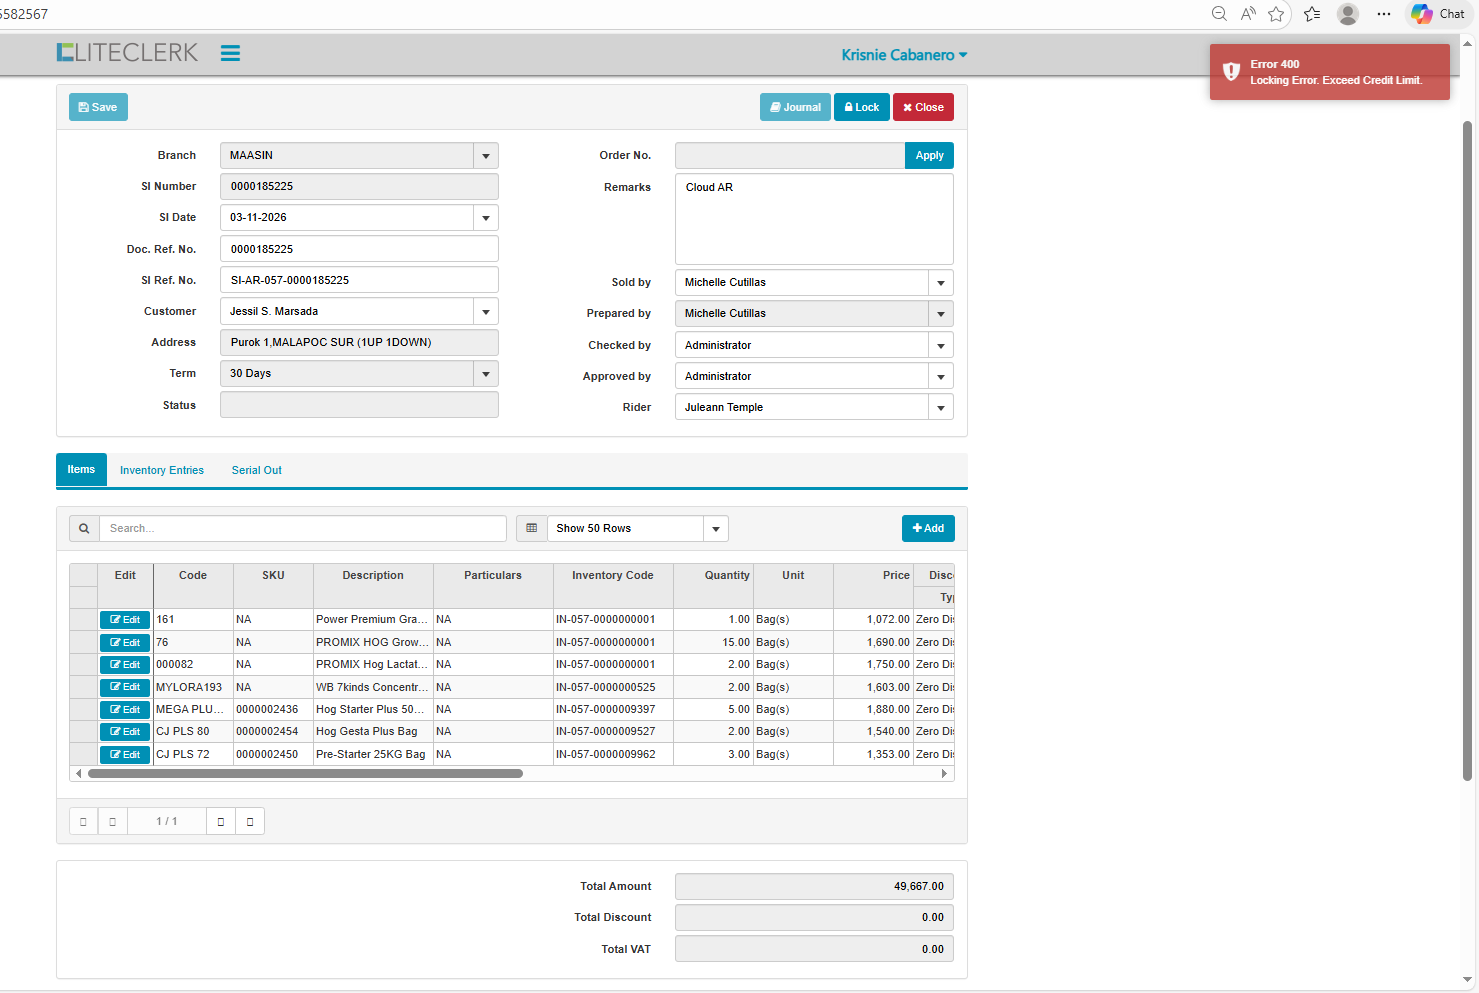Click the items table horizontal scrollbar
Screen dimensions: 1479x993
click(305, 774)
